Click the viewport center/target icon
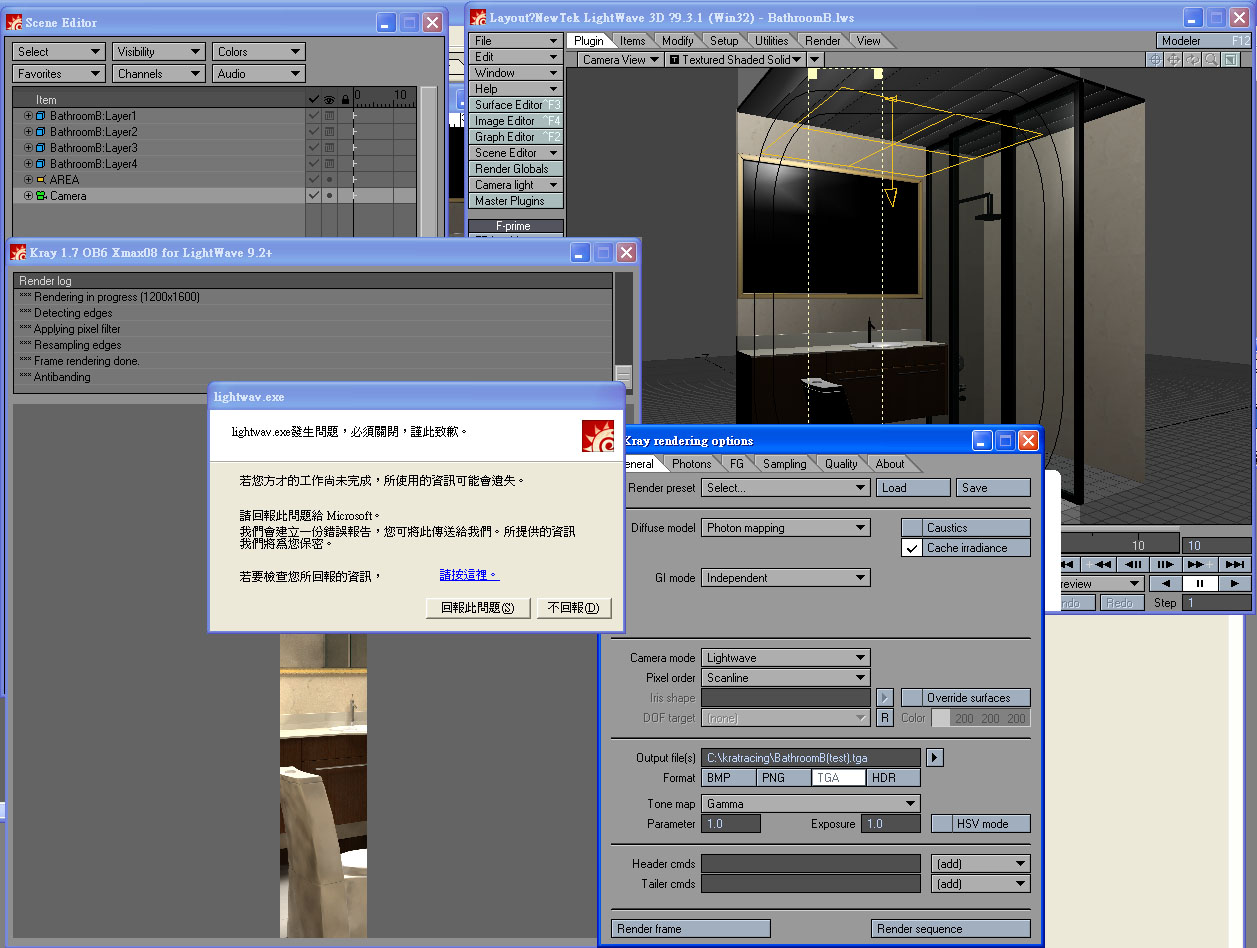 coord(1155,60)
